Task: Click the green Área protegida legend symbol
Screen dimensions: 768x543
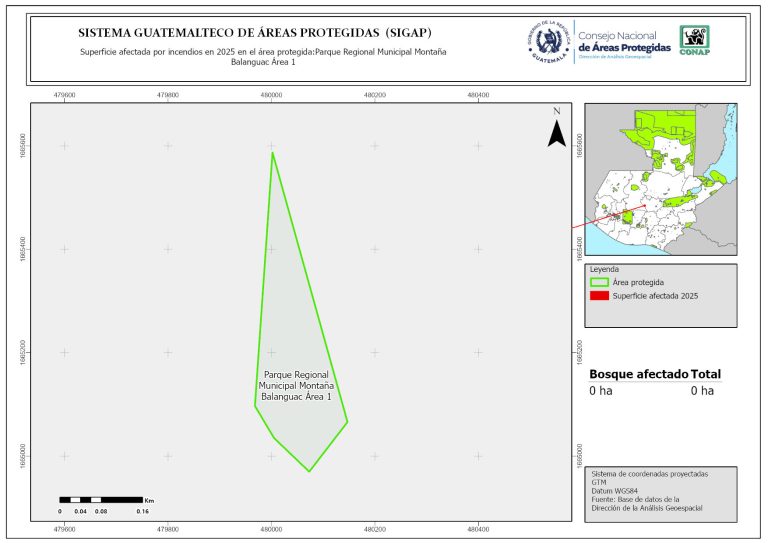Action: (600, 283)
